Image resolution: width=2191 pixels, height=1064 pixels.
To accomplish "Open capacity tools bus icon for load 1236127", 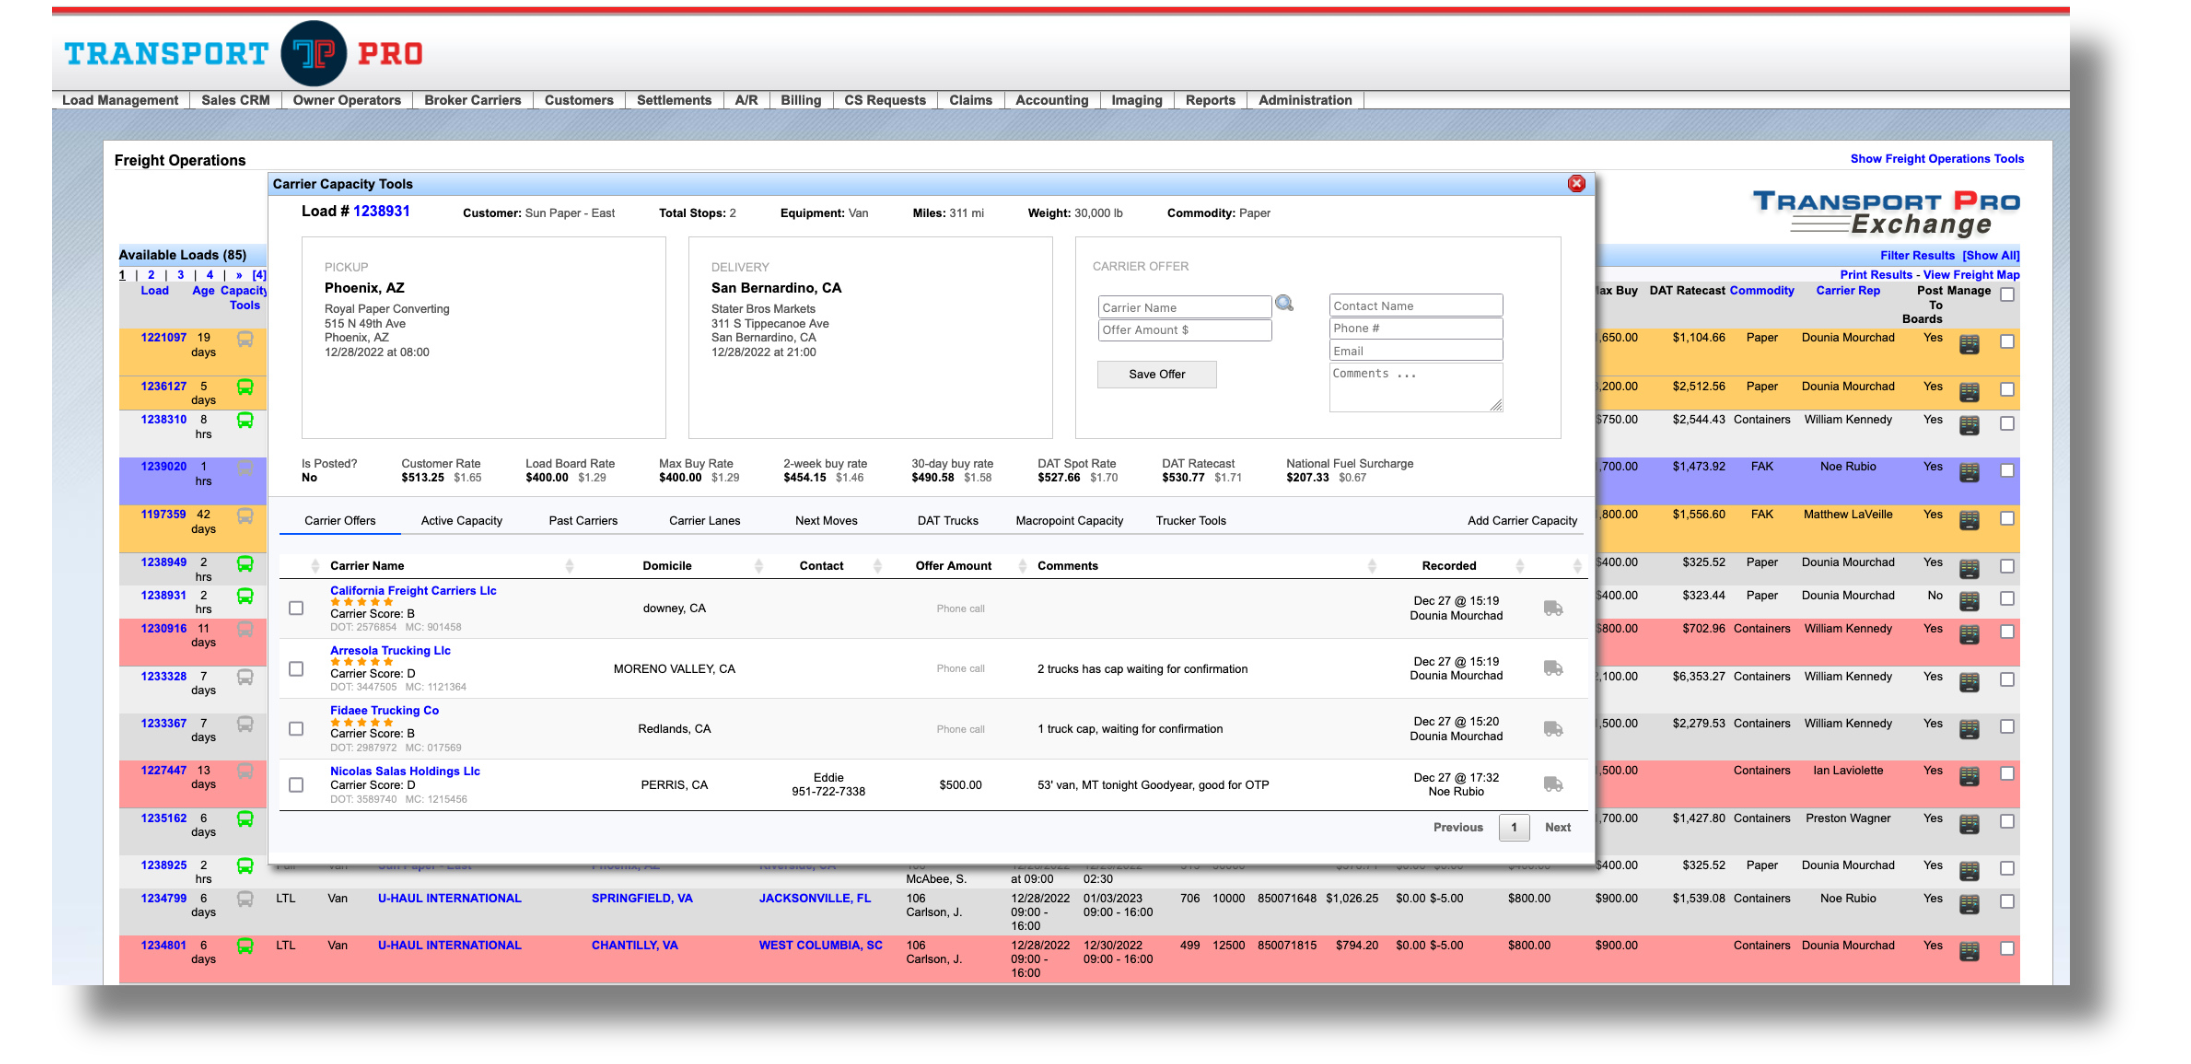I will [x=245, y=387].
